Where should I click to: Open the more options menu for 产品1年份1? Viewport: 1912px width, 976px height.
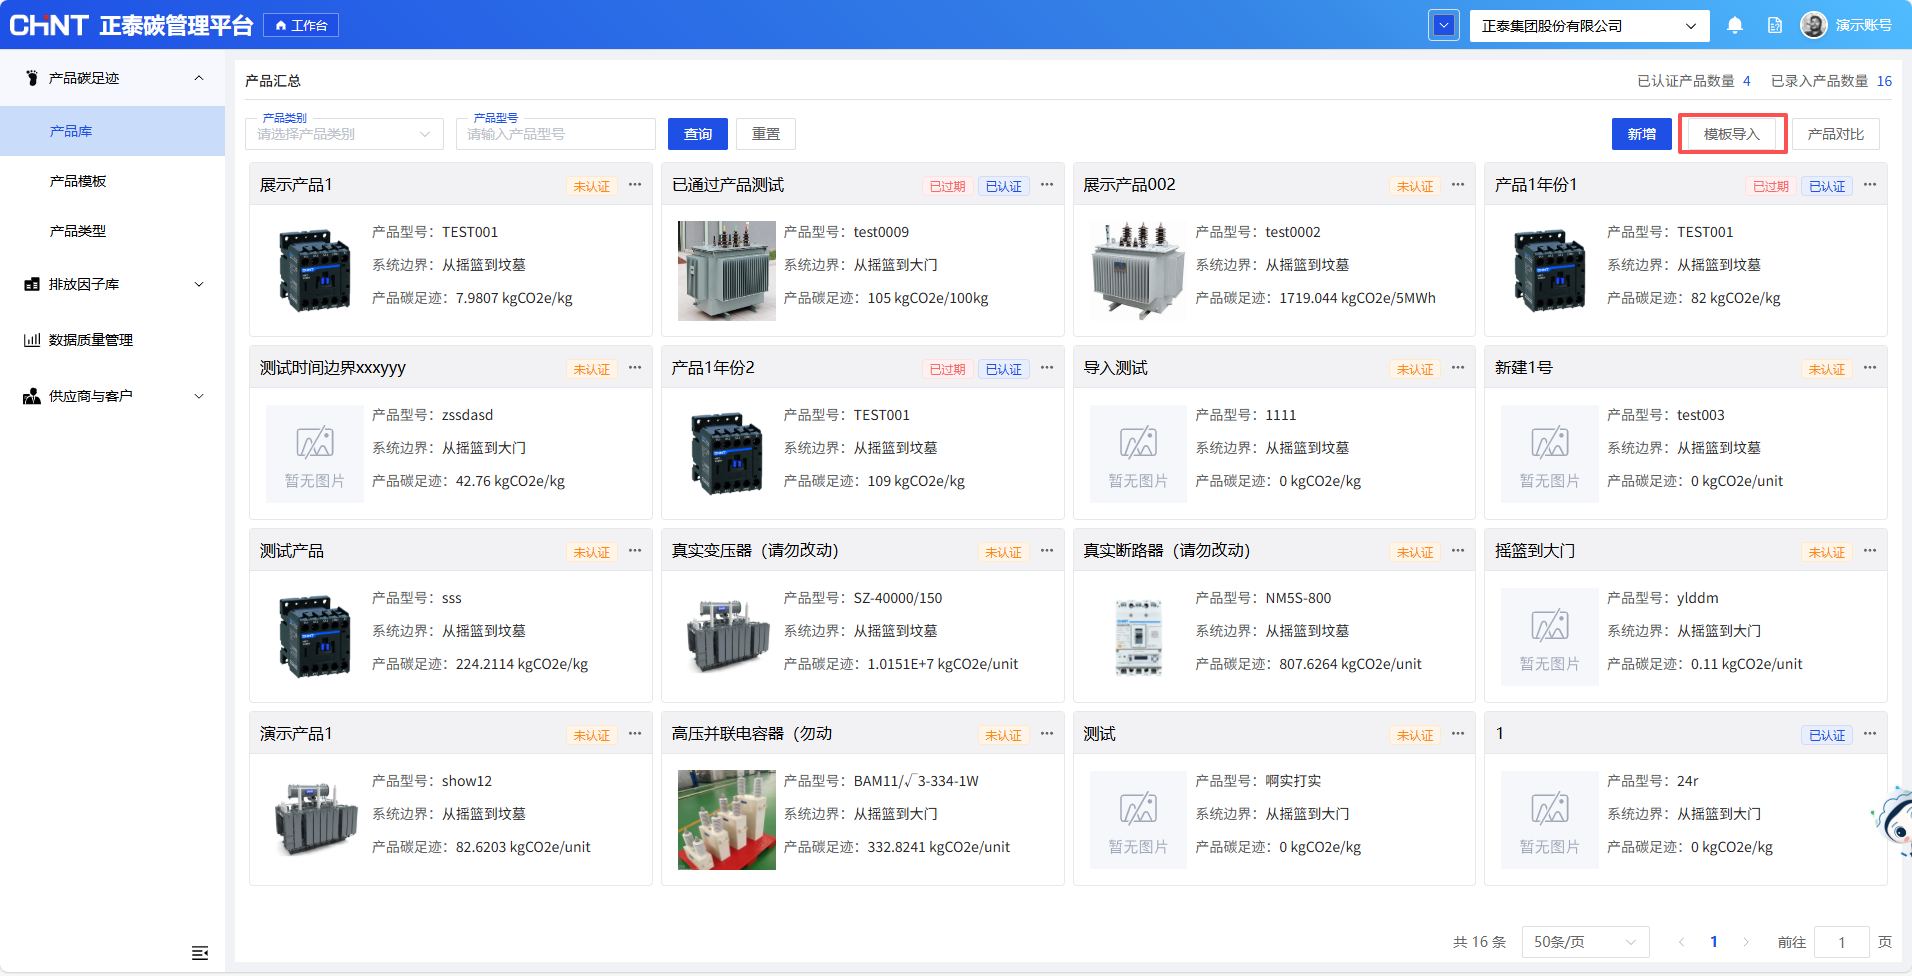1870,185
